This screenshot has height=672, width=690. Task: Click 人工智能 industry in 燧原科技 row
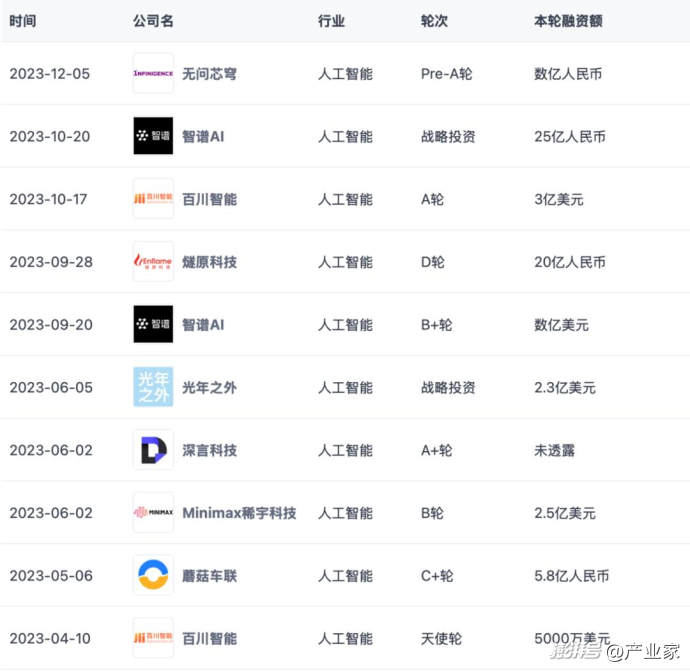pos(345,262)
